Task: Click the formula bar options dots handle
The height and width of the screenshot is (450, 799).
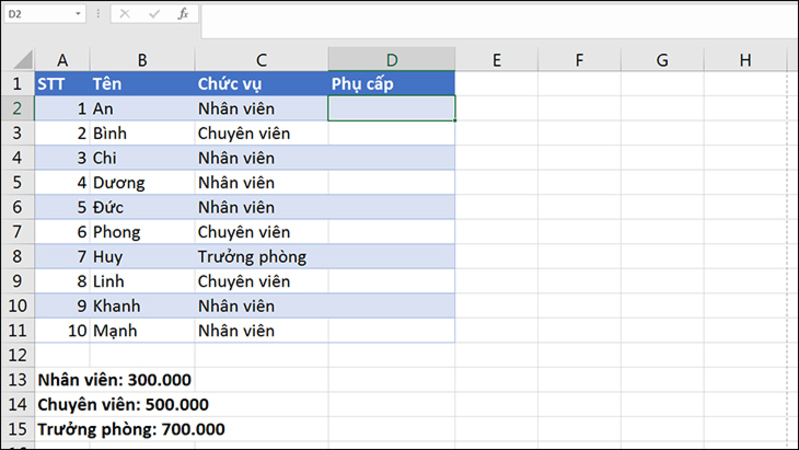Action: 98,14
